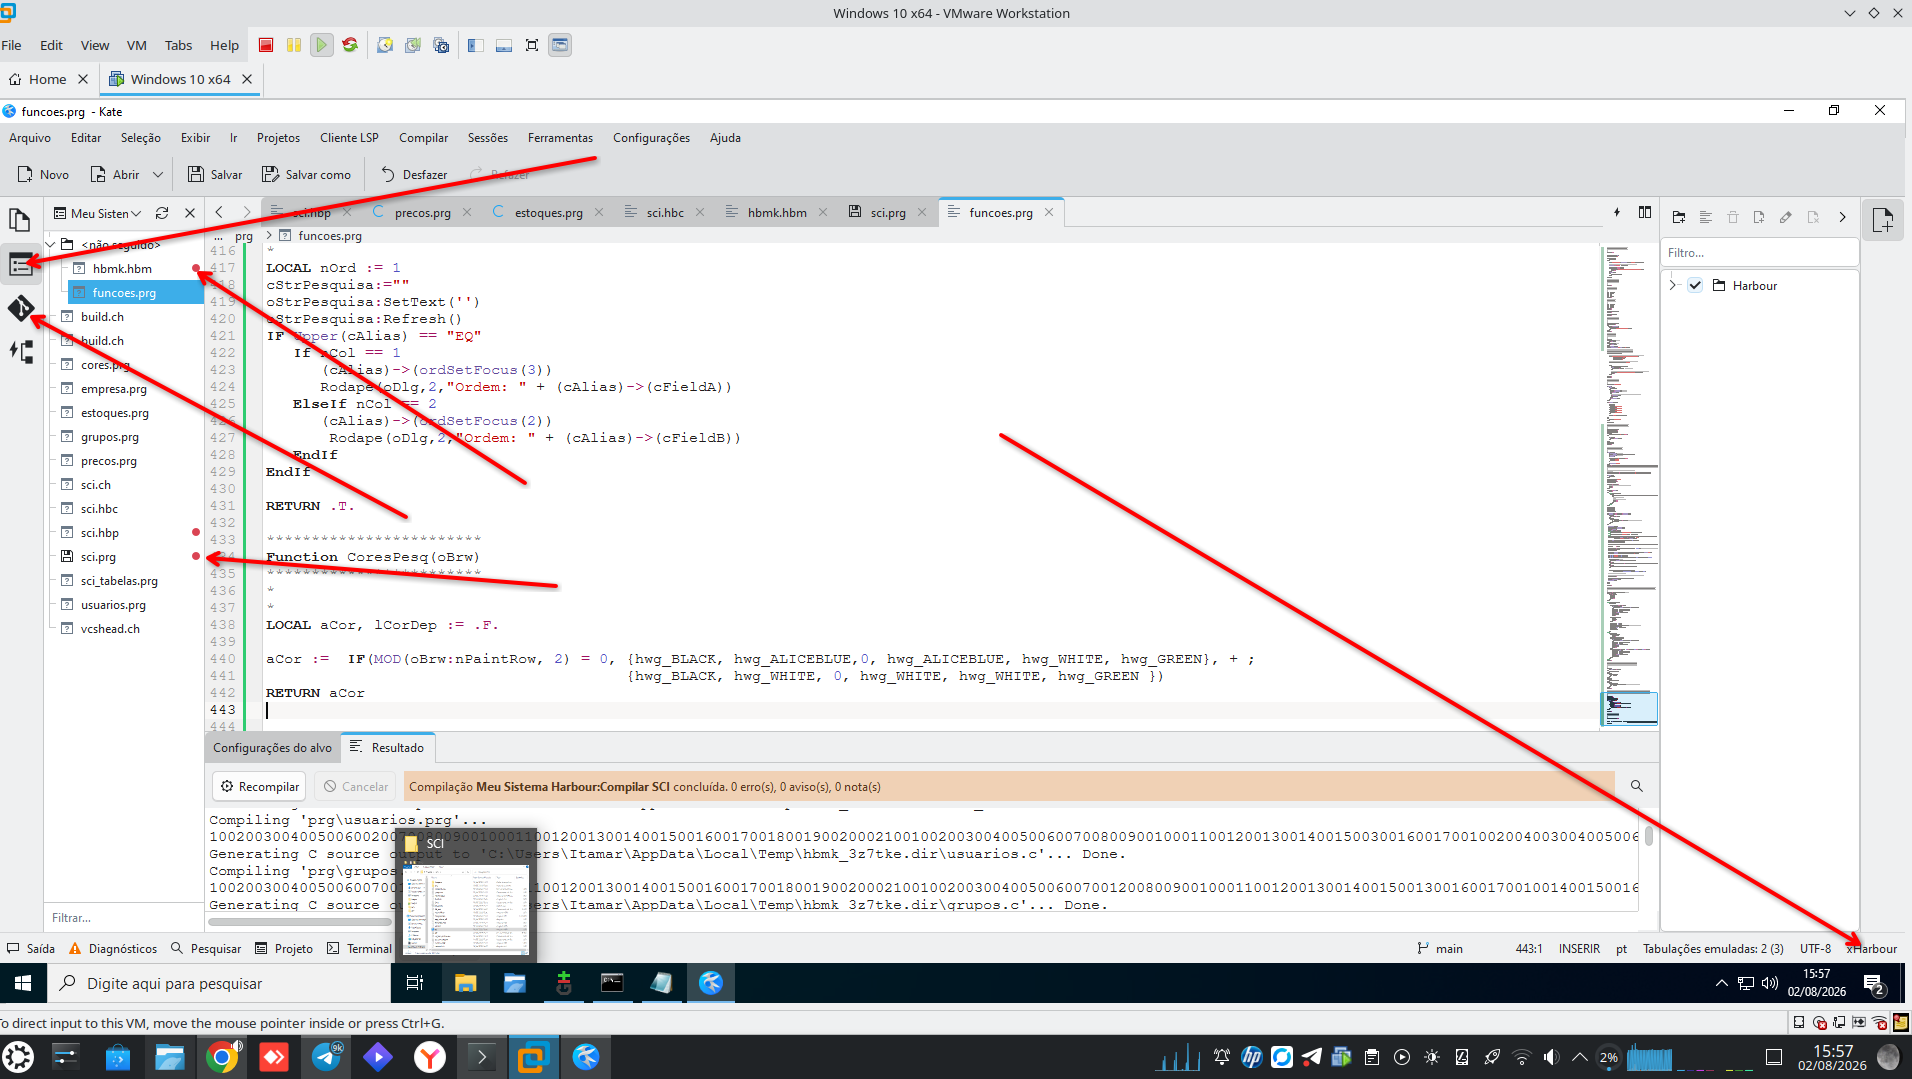Open the Meu Sistema project combo box
Screen dimensions: 1912x1079
tap(97, 213)
